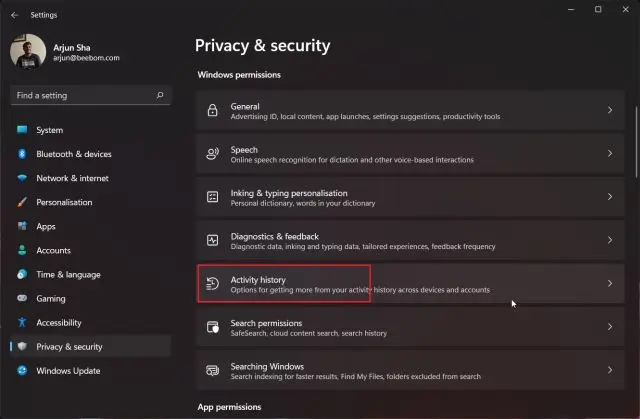Click the Inking & typing personalisation icon
The image size is (640, 419).
pos(212,197)
